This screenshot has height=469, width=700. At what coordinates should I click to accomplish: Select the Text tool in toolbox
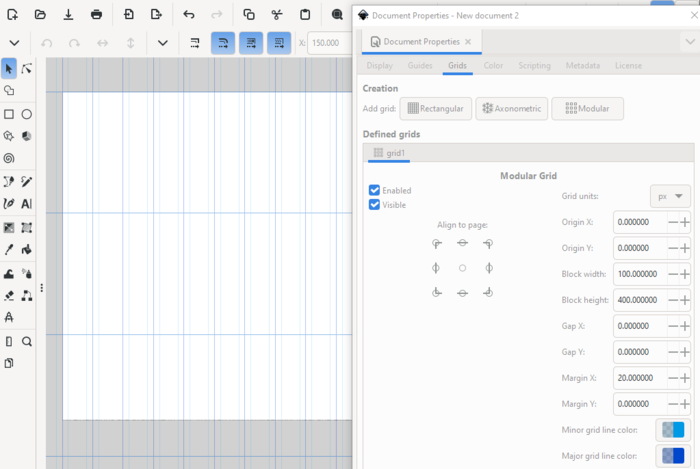pos(27,204)
